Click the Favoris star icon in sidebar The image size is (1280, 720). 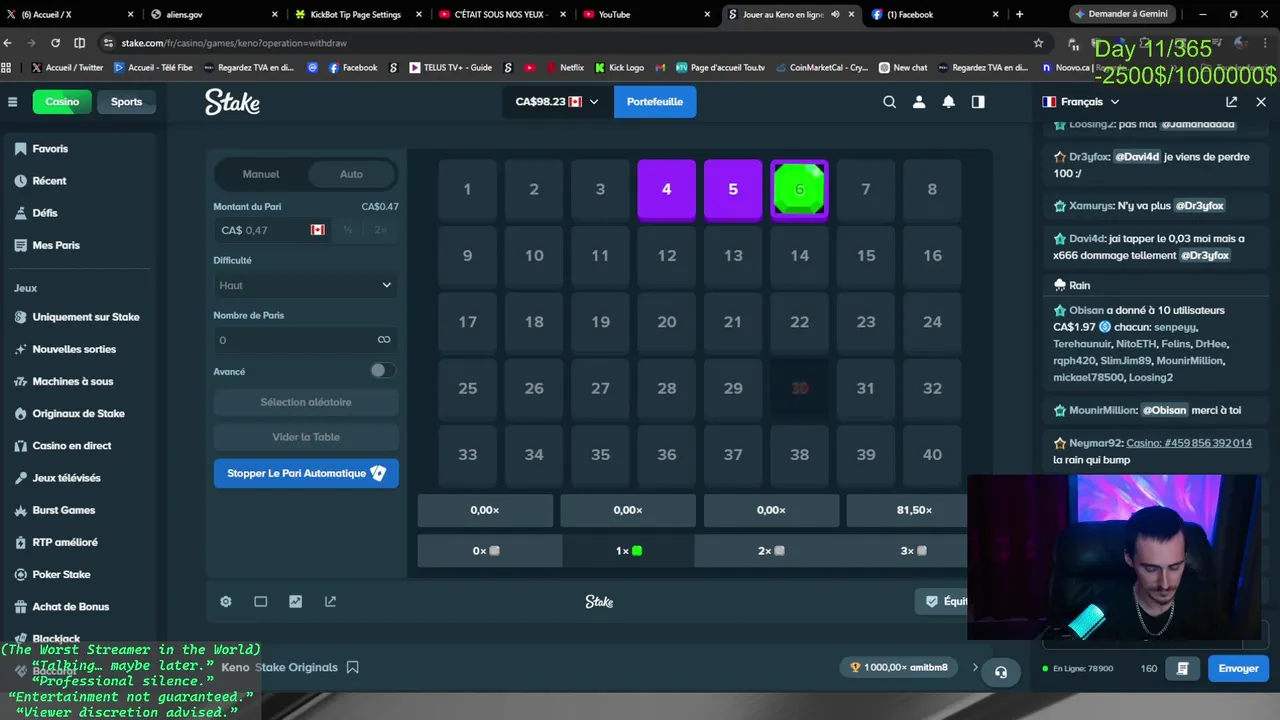click(x=21, y=148)
